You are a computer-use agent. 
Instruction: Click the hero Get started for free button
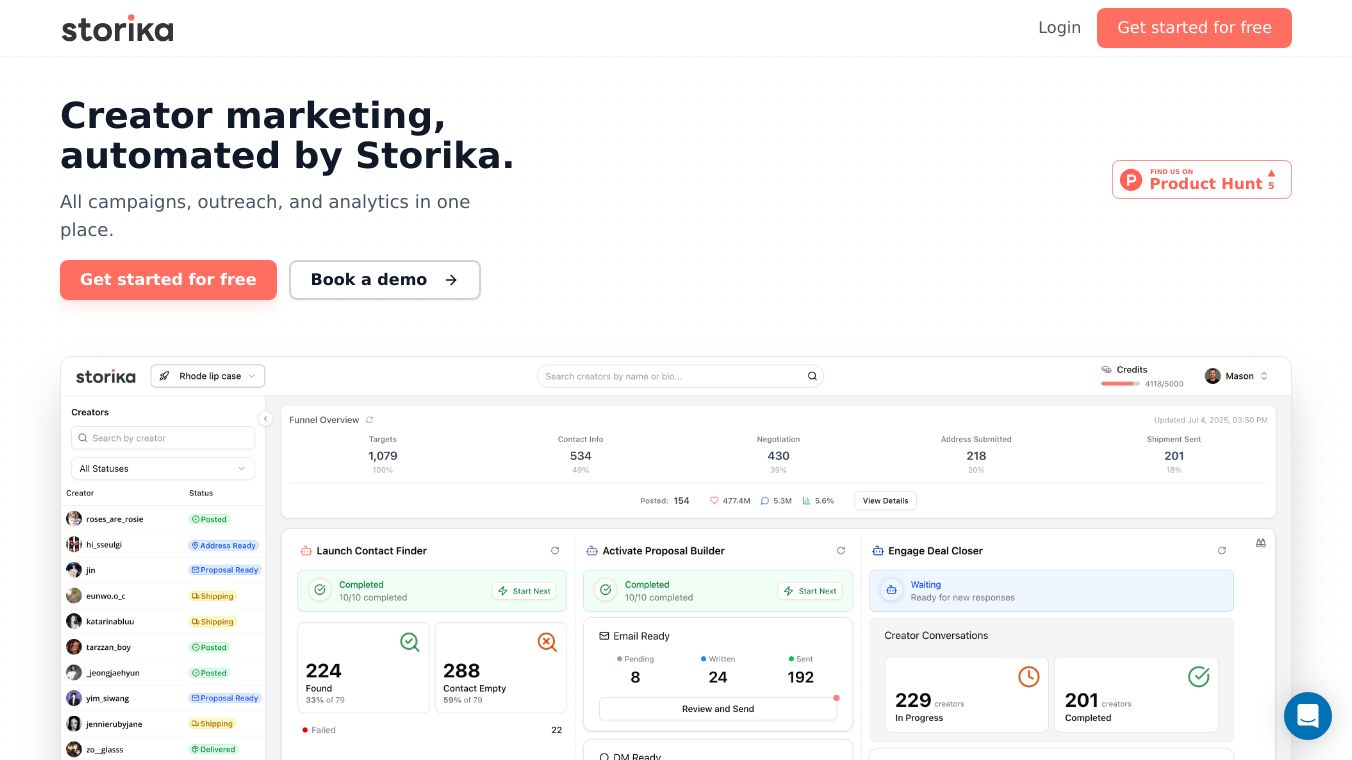[168, 280]
